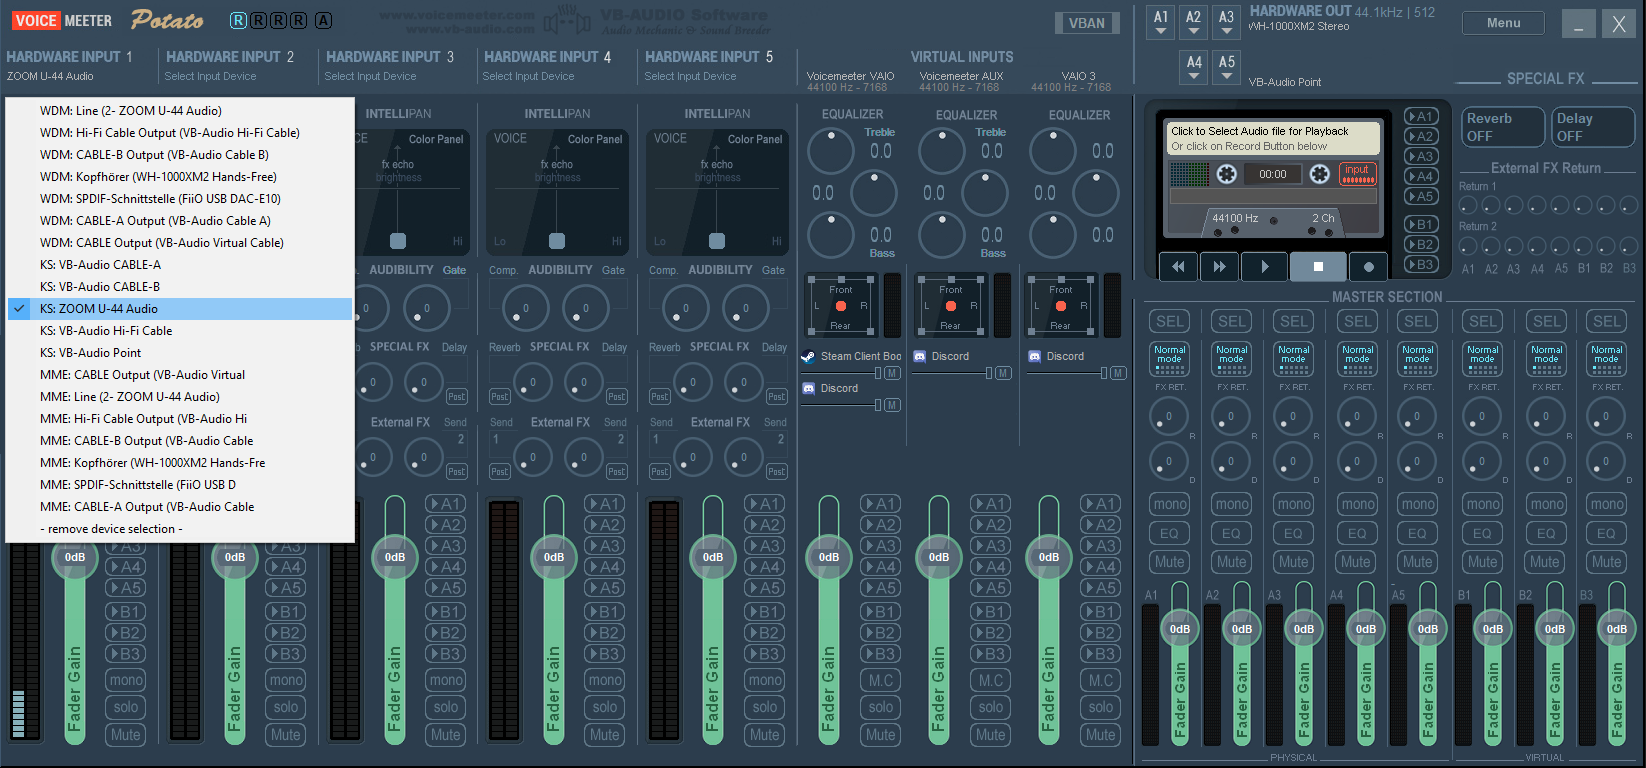
Task: Click remove device selection entry
Action: 180,529
